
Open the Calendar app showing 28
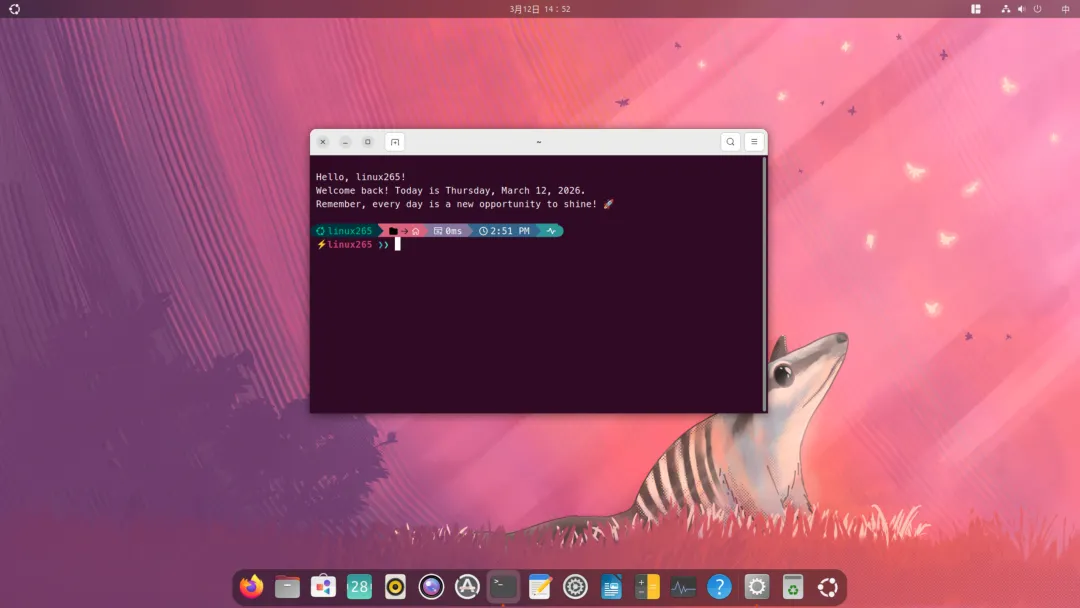[359, 587]
